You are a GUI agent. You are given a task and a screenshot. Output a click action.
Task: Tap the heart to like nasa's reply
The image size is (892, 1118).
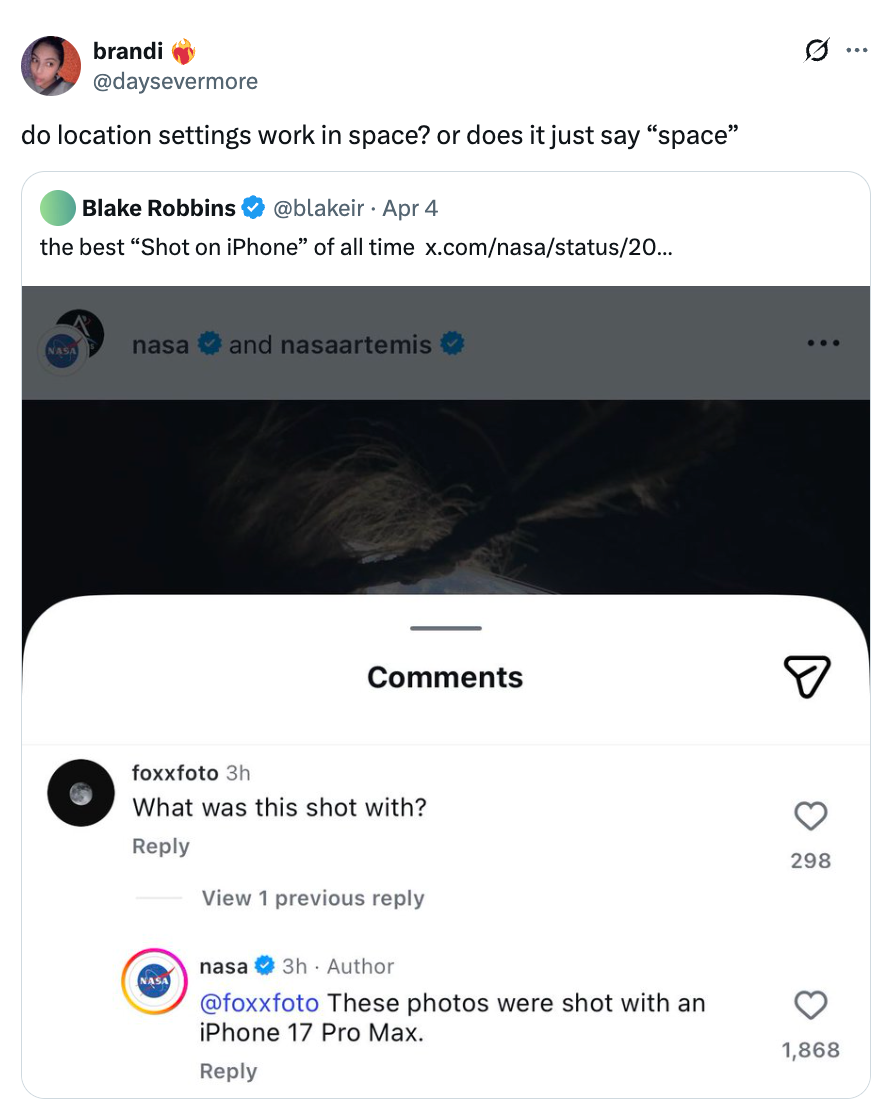pyautogui.click(x=810, y=1004)
